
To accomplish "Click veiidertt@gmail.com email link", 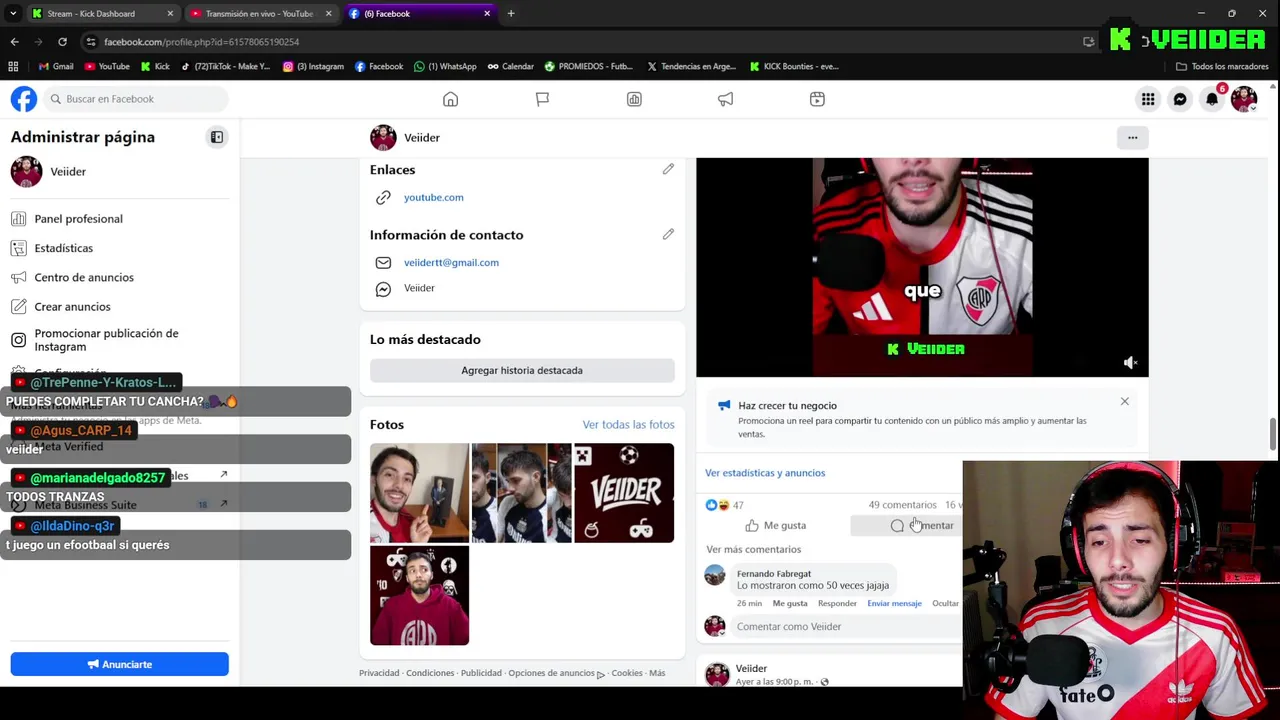I will [x=451, y=262].
